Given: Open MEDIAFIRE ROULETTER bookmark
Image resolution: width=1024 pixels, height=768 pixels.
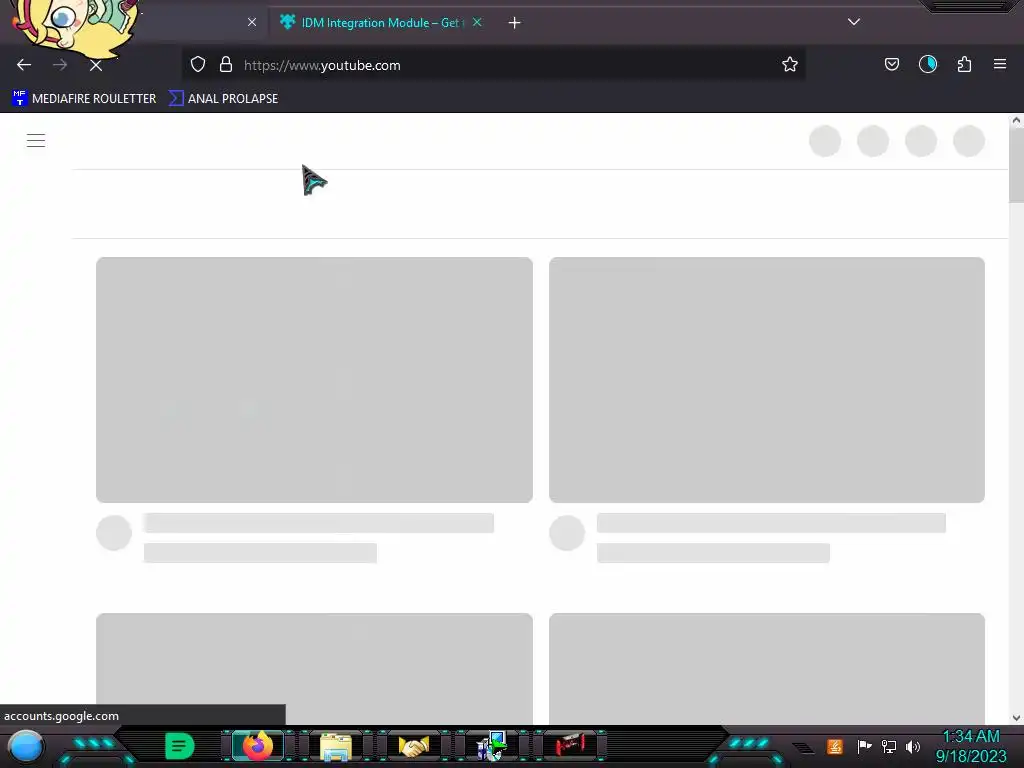Looking at the screenshot, I should click(x=84, y=99).
